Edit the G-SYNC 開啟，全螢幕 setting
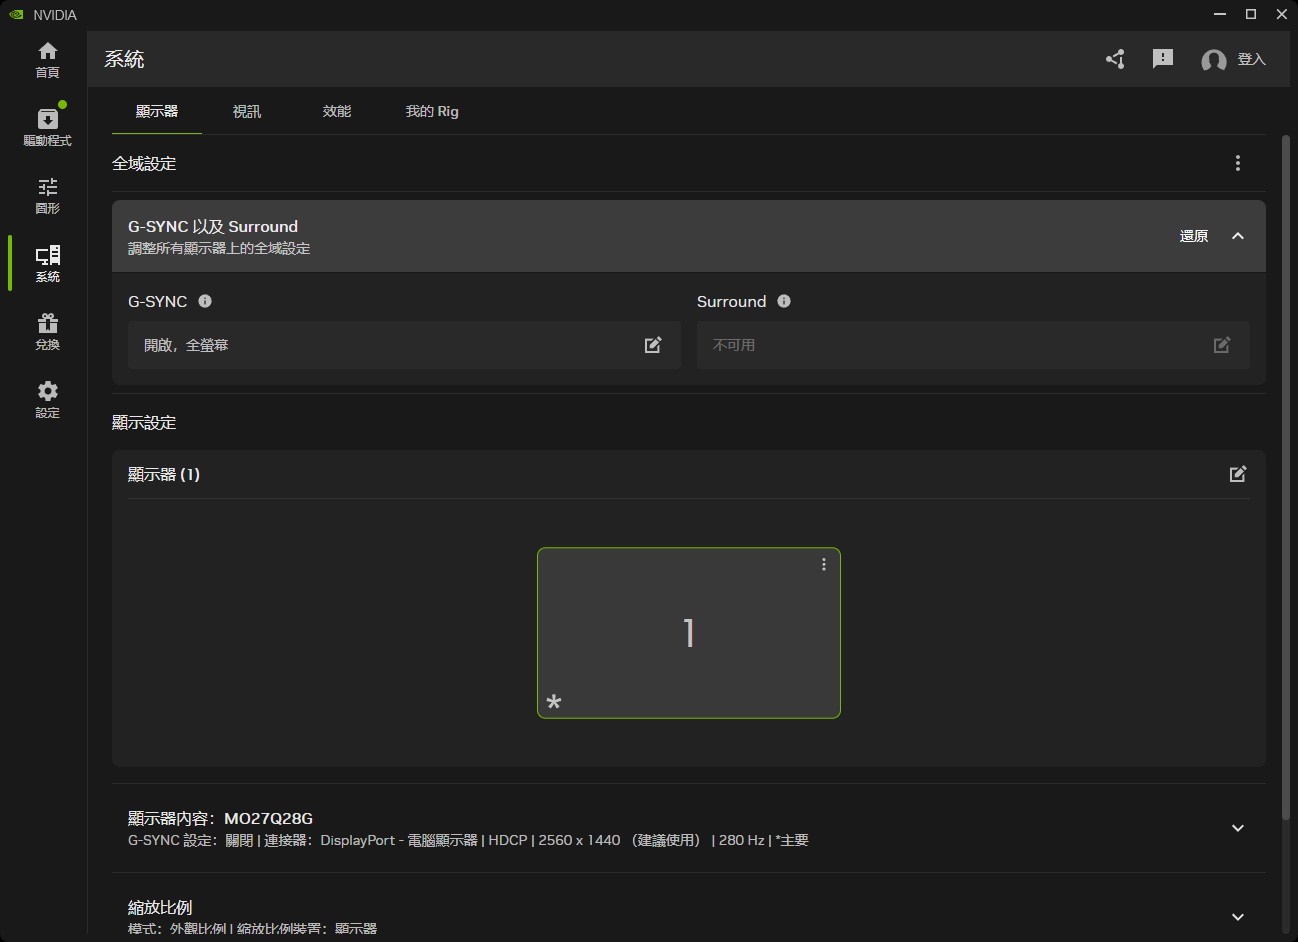Screen dimensions: 1298x942 653,345
